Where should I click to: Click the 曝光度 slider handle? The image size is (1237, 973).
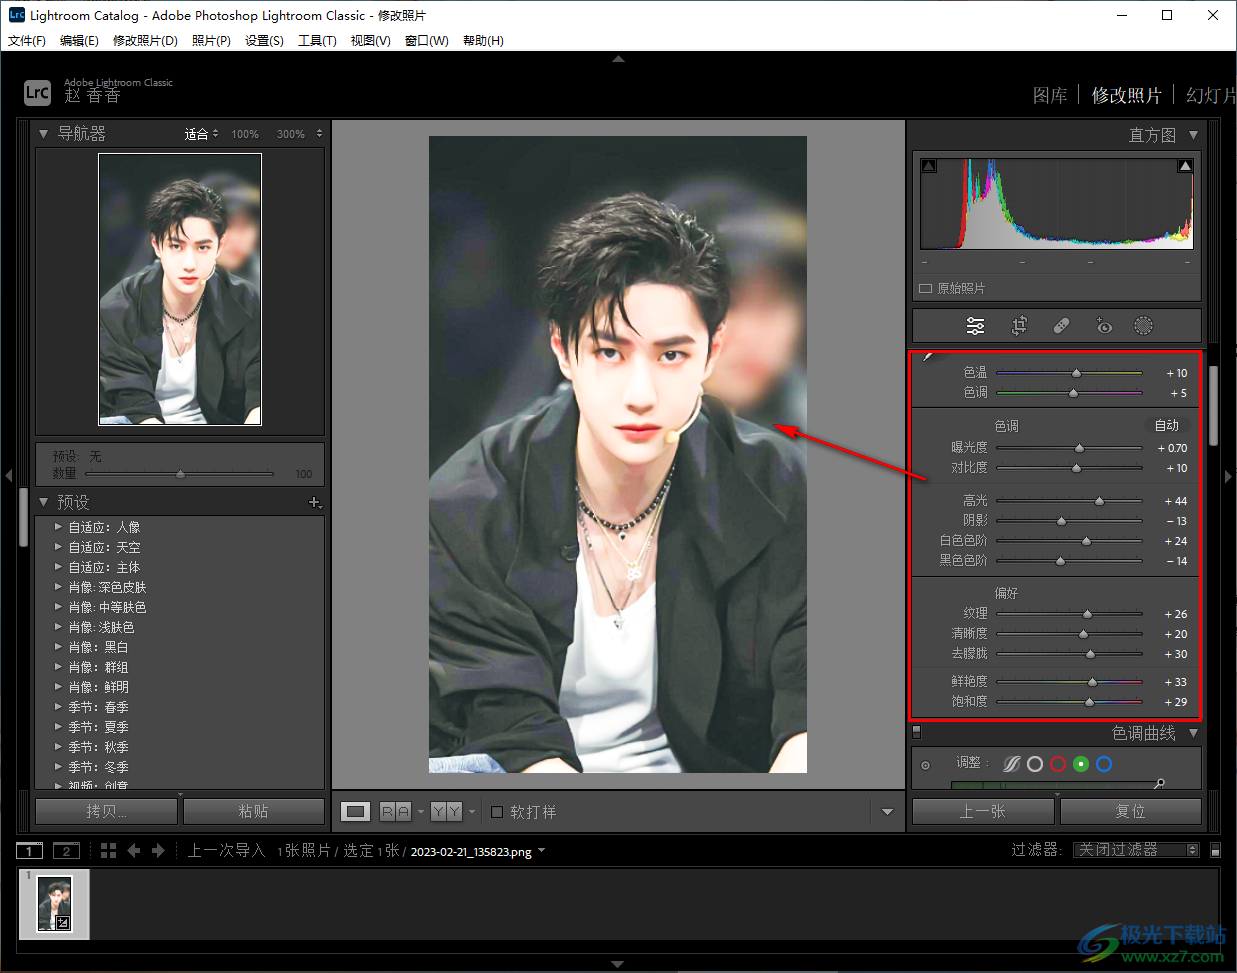[1079, 448]
